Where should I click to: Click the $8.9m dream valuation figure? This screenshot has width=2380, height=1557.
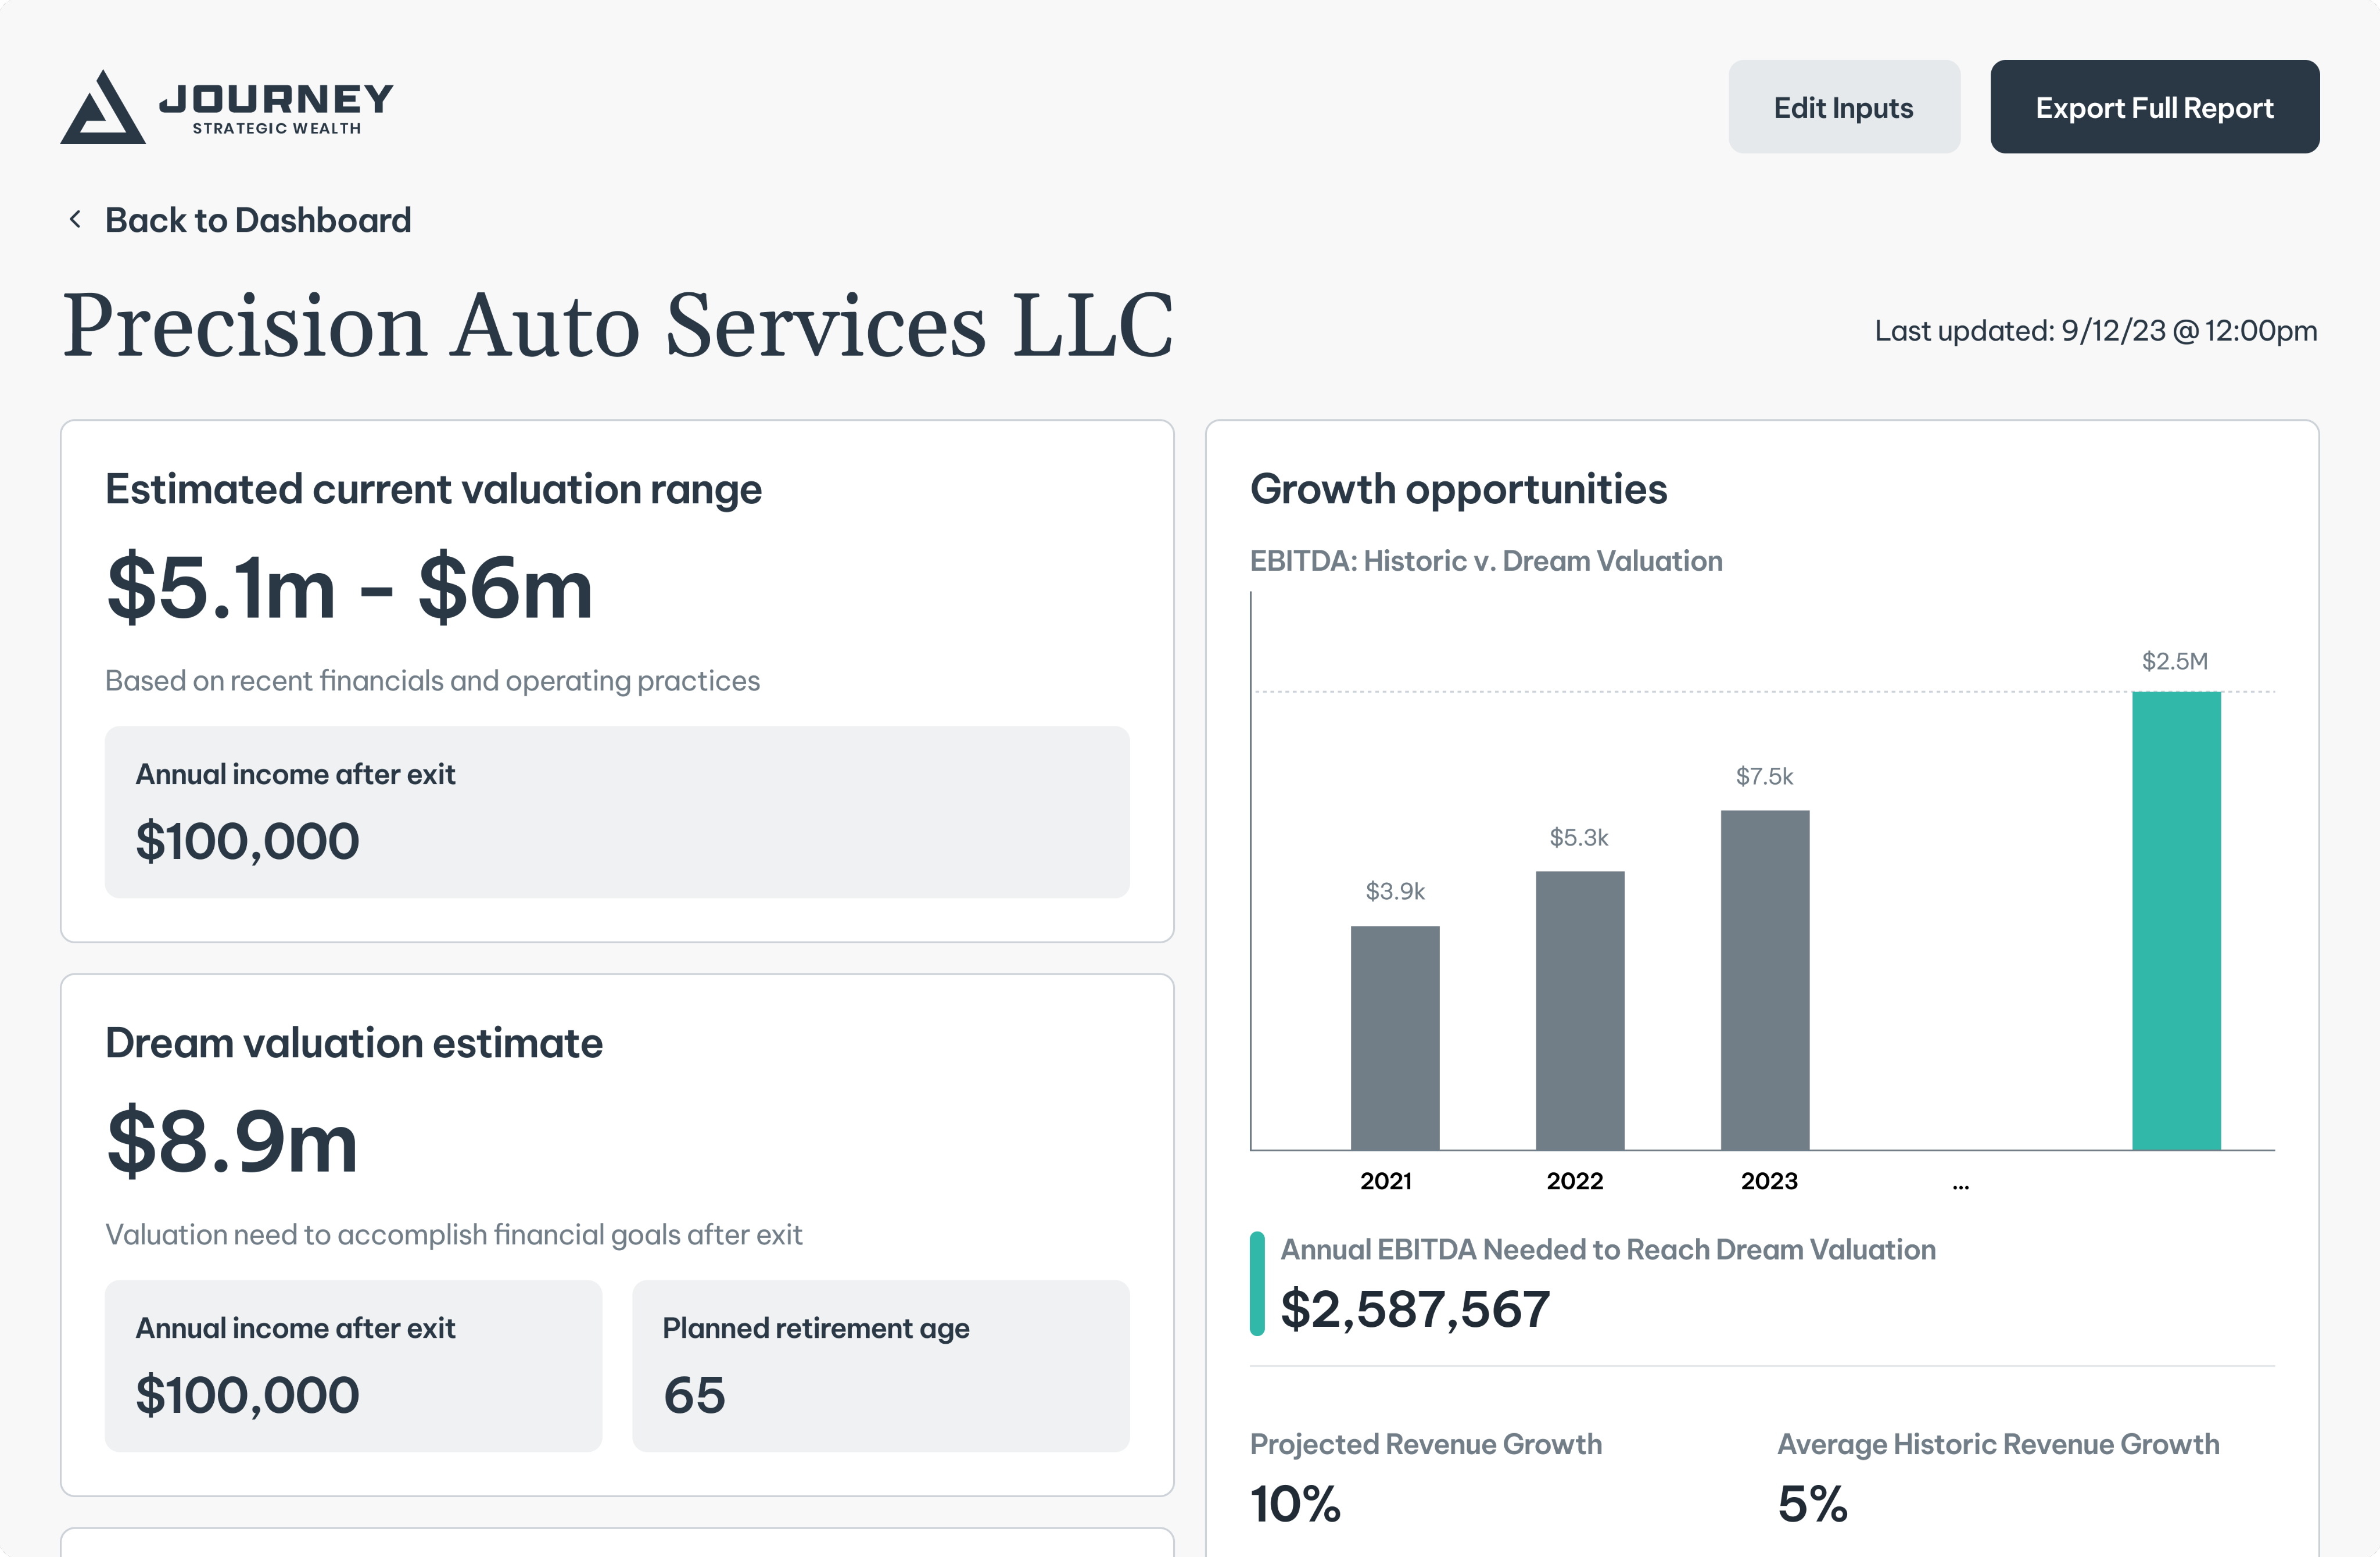(232, 1143)
